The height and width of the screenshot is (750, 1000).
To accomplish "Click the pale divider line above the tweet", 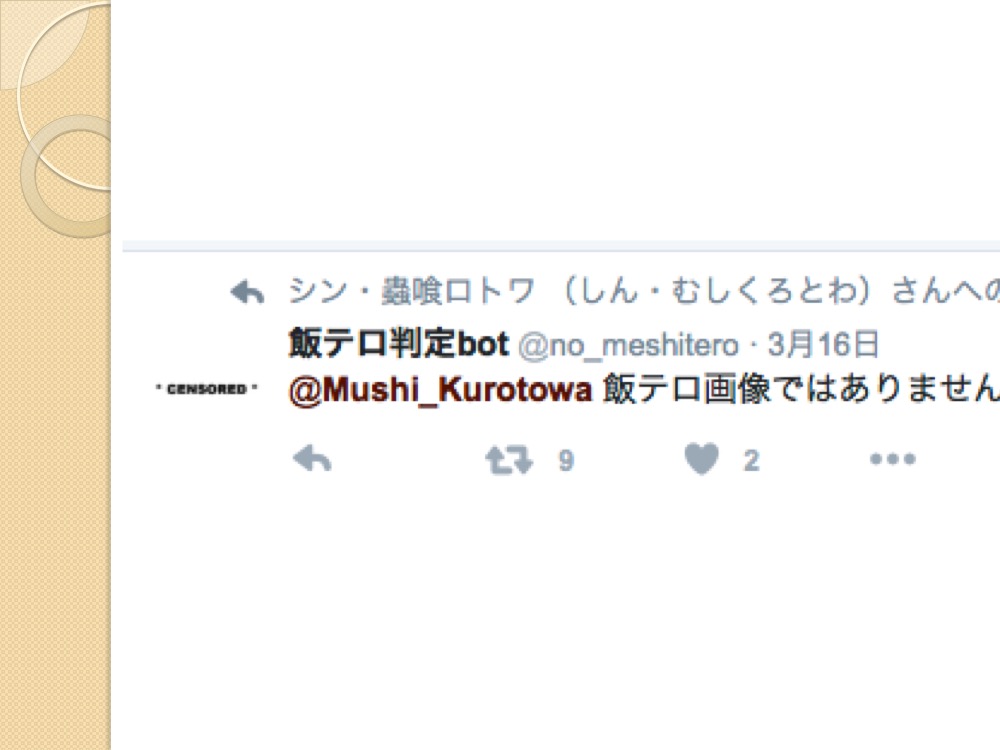I will click(x=561, y=246).
